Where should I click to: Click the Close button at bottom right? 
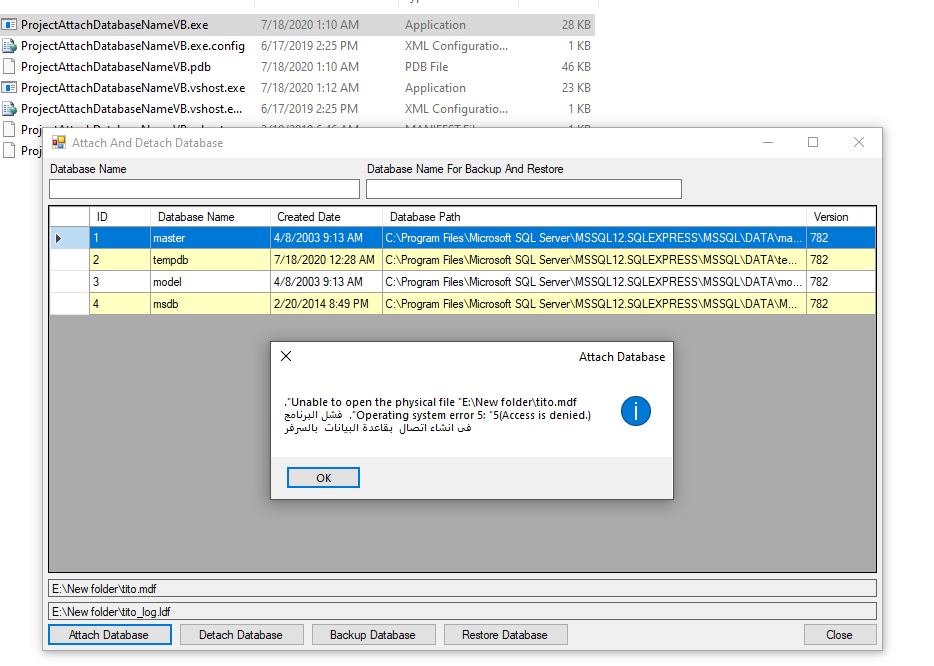pyautogui.click(x=839, y=635)
